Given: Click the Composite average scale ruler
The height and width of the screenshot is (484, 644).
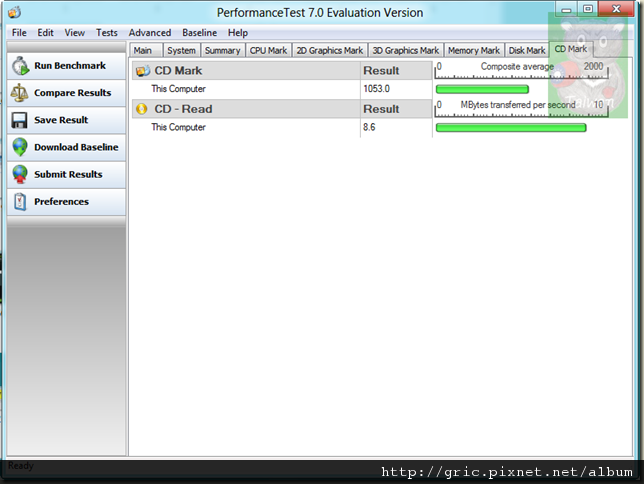Looking at the screenshot, I should pyautogui.click(x=522, y=70).
